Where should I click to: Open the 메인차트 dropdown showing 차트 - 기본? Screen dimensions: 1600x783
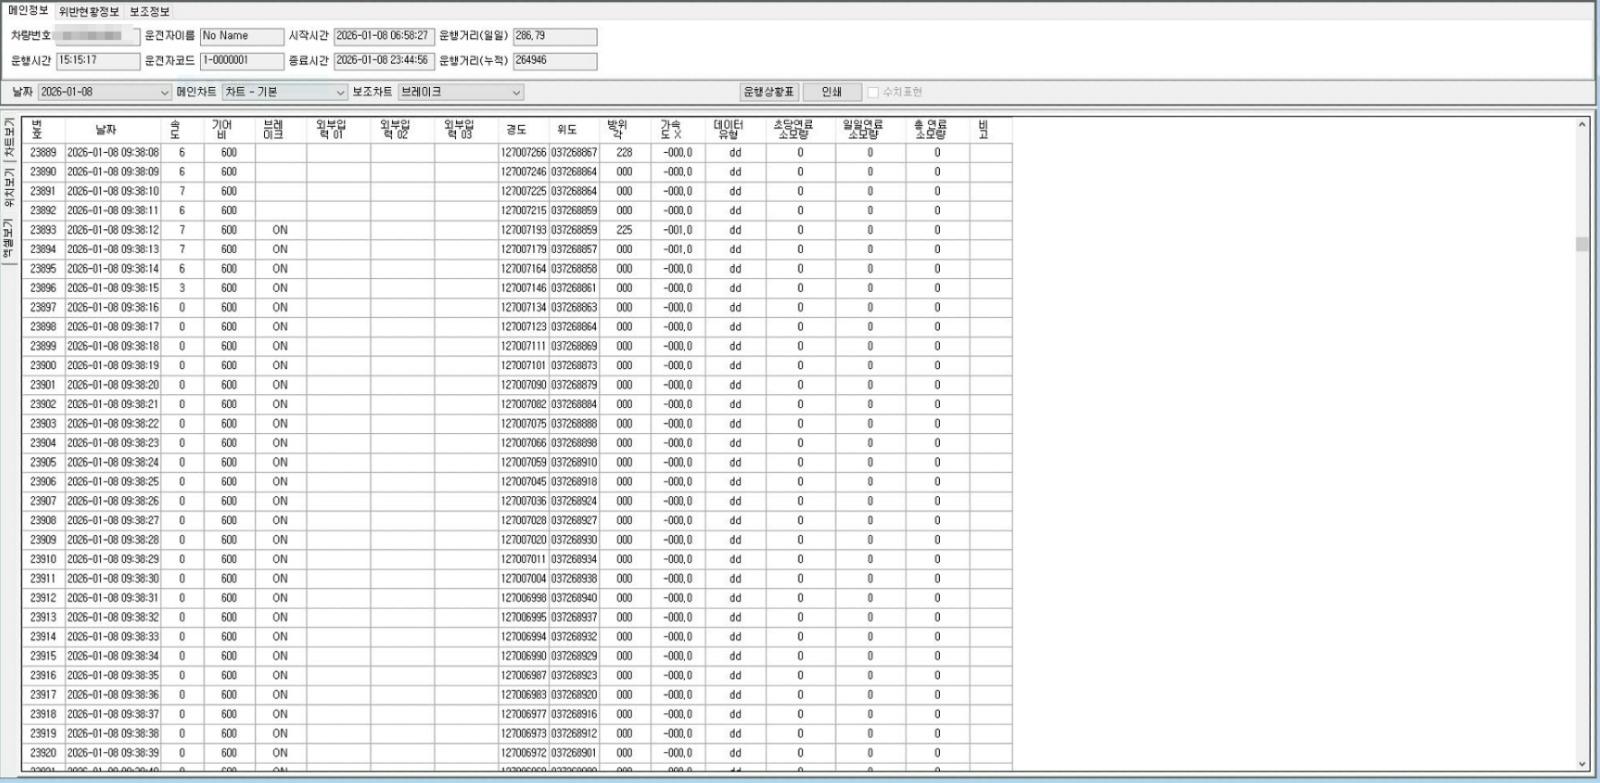[340, 92]
